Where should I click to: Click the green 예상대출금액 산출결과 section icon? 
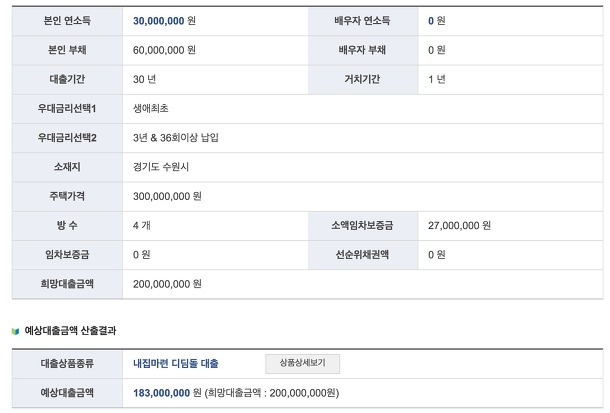click(x=15, y=329)
